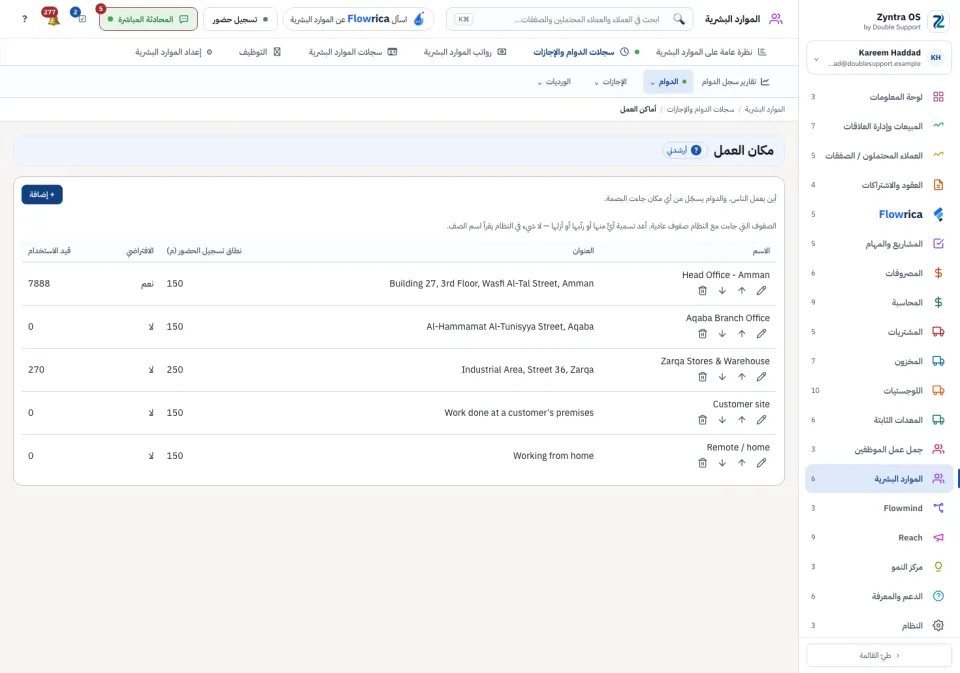Open the الإجازات dropdown
Screen dimensions: 960x673
[610, 81]
